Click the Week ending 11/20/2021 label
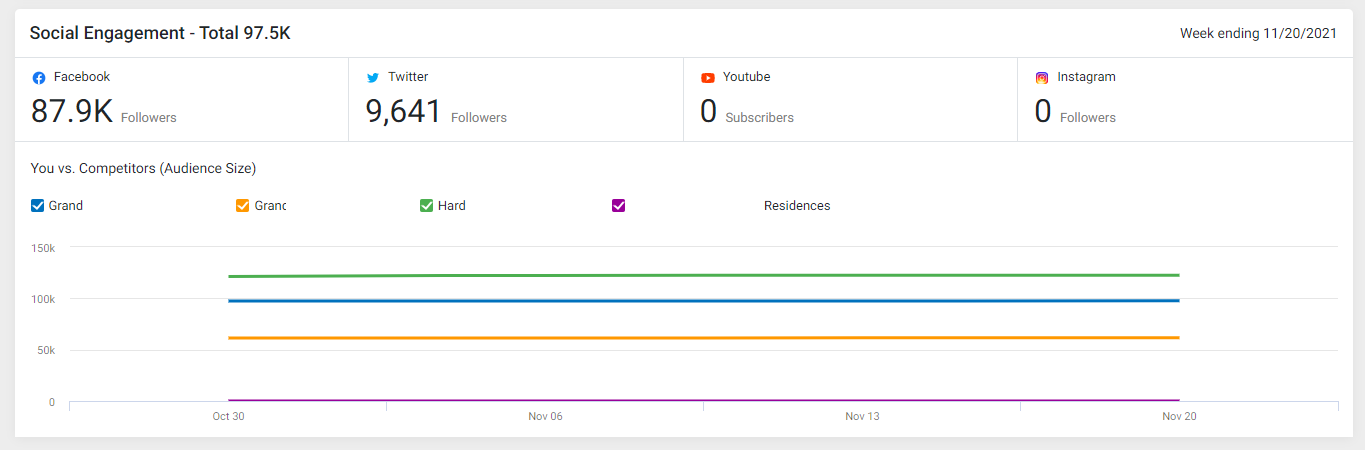The height and width of the screenshot is (450, 1365). point(1258,34)
